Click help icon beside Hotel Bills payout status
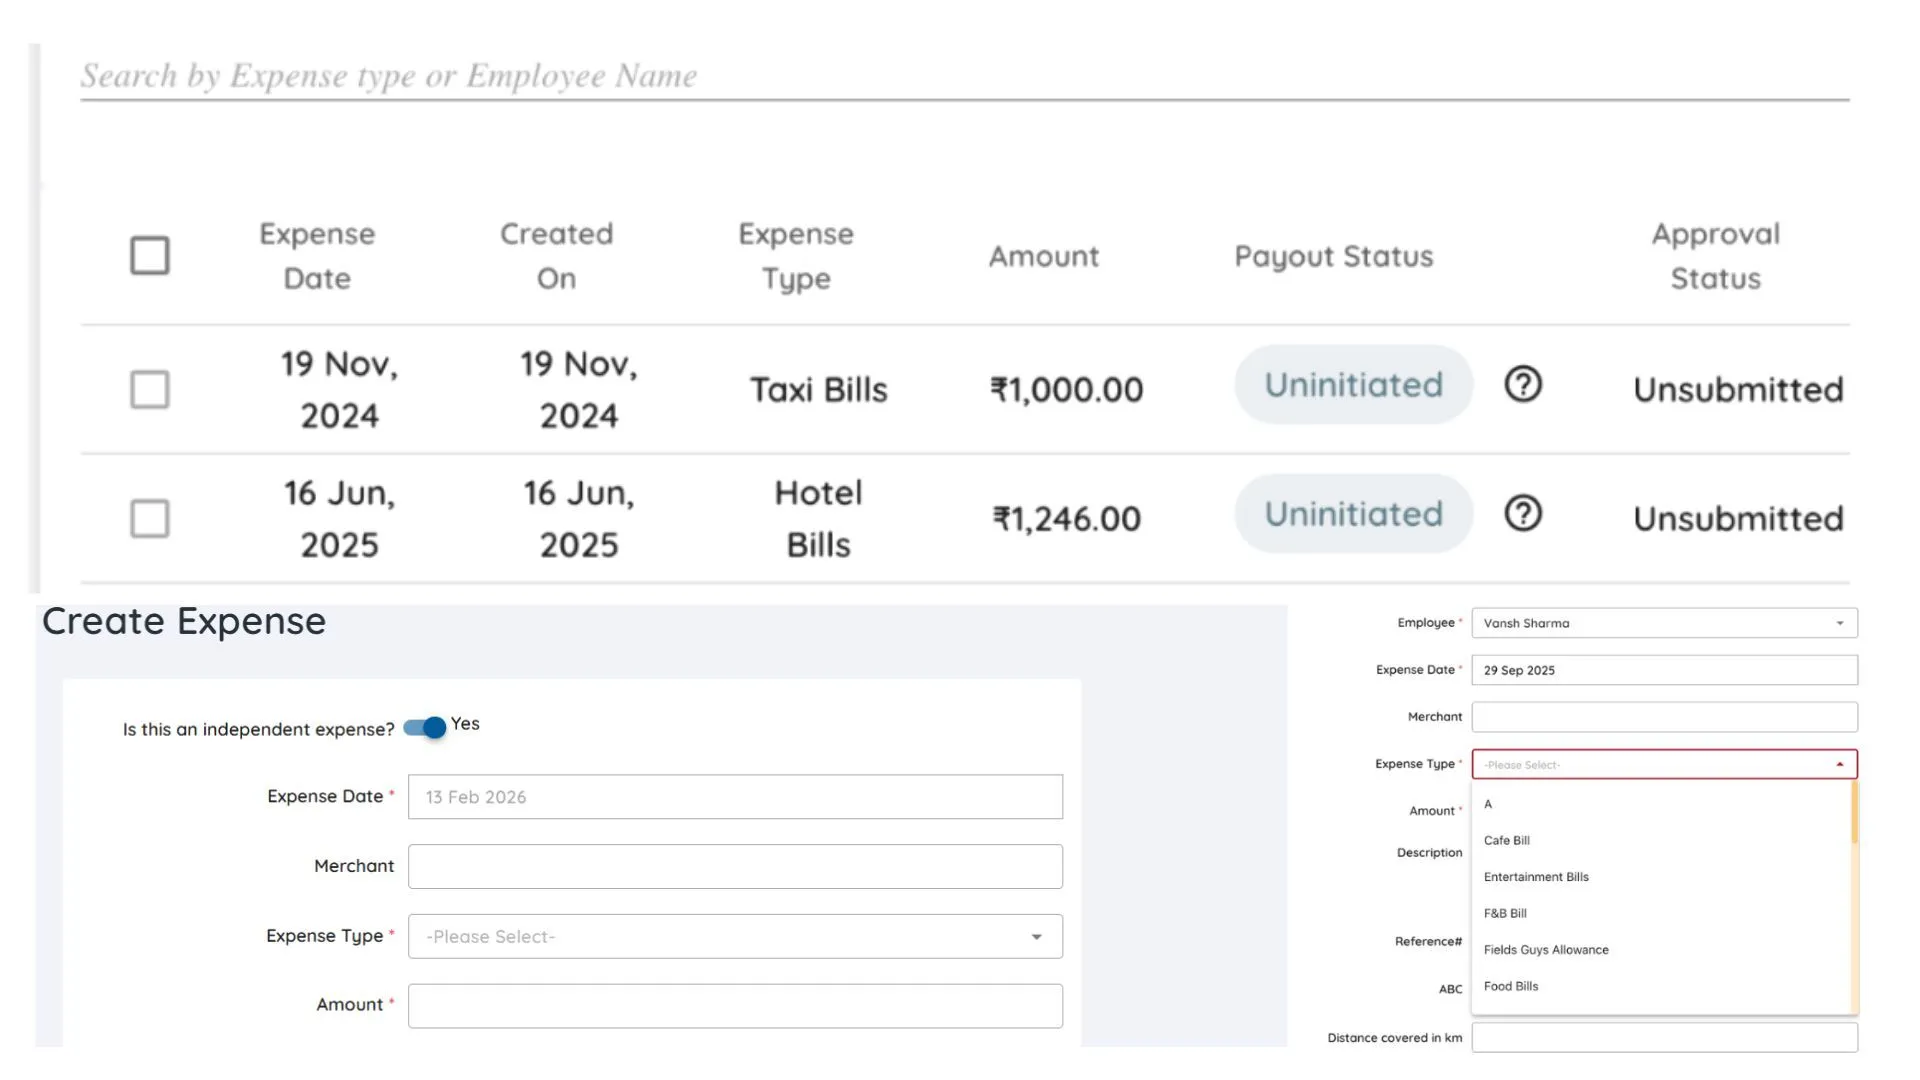The image size is (1920, 1080). 1523,514
